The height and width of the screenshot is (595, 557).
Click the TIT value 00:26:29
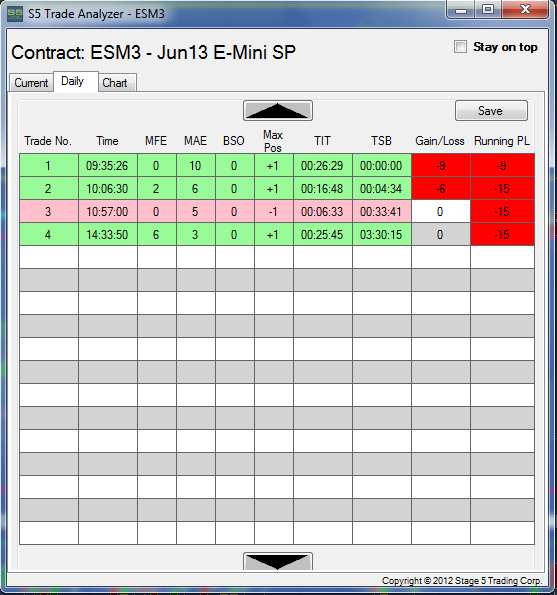323,165
